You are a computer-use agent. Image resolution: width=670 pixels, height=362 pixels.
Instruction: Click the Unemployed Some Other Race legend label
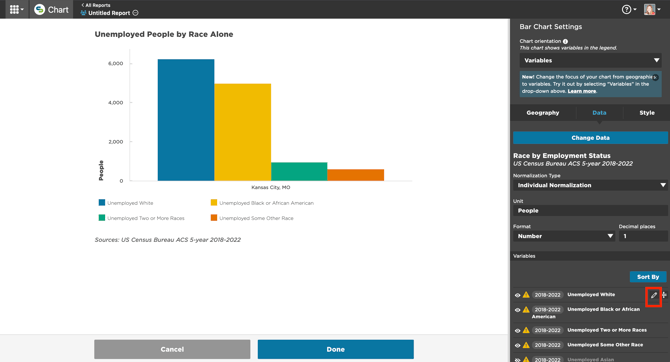(256, 218)
